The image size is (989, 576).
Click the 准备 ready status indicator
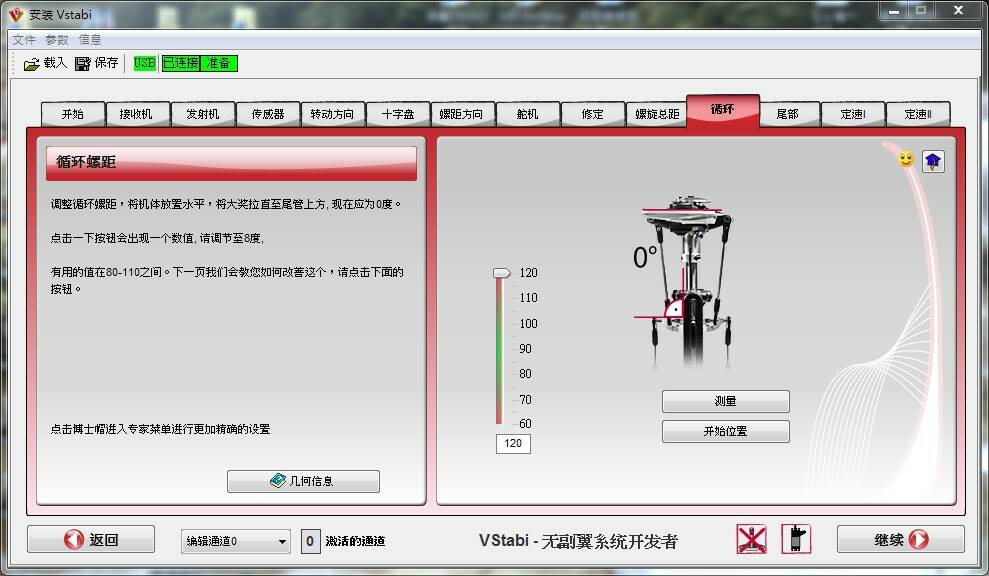pos(218,63)
